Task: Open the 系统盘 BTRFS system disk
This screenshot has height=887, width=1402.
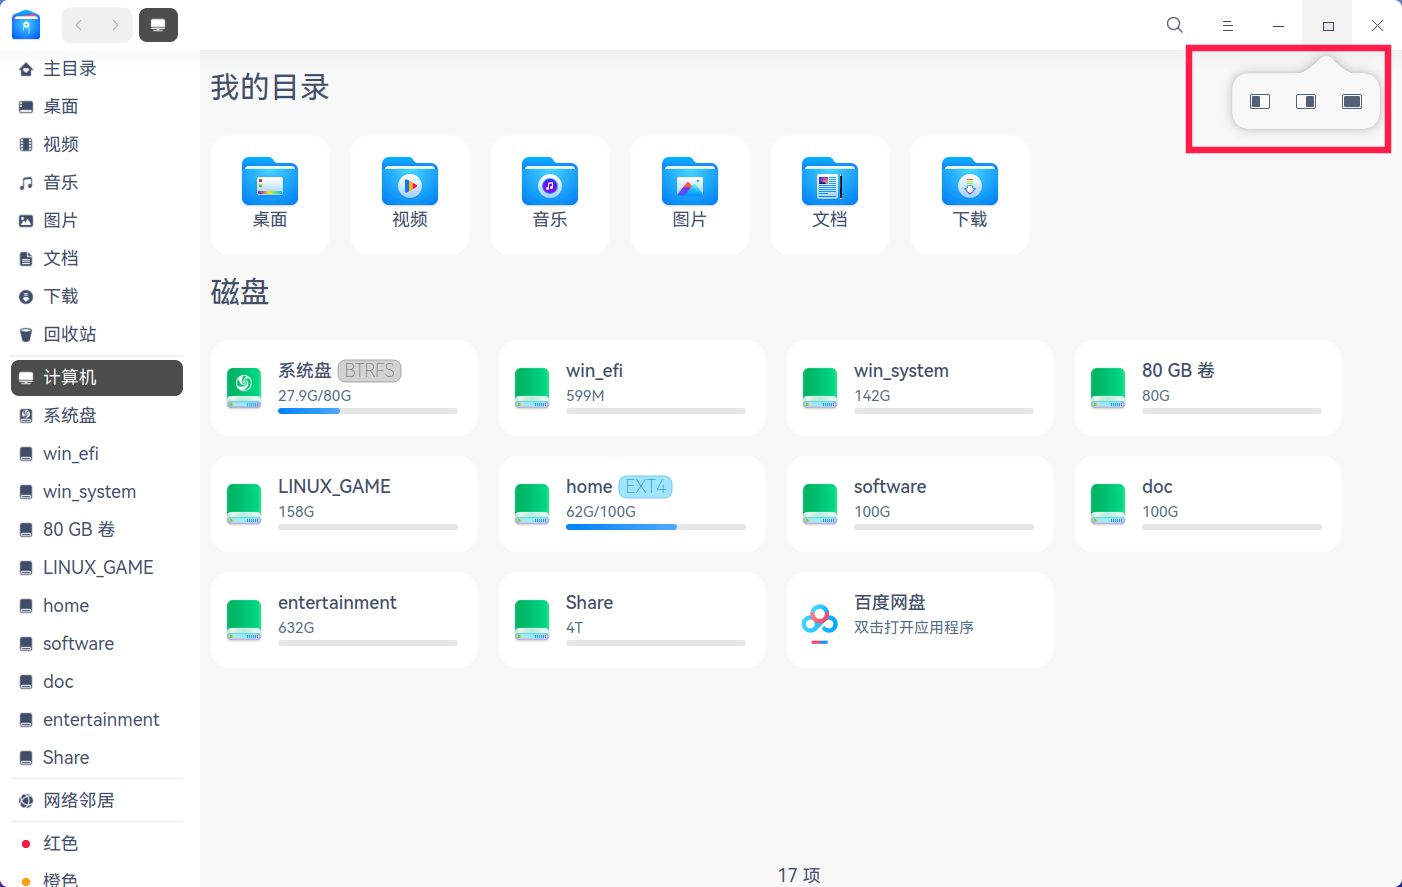Action: click(x=343, y=388)
